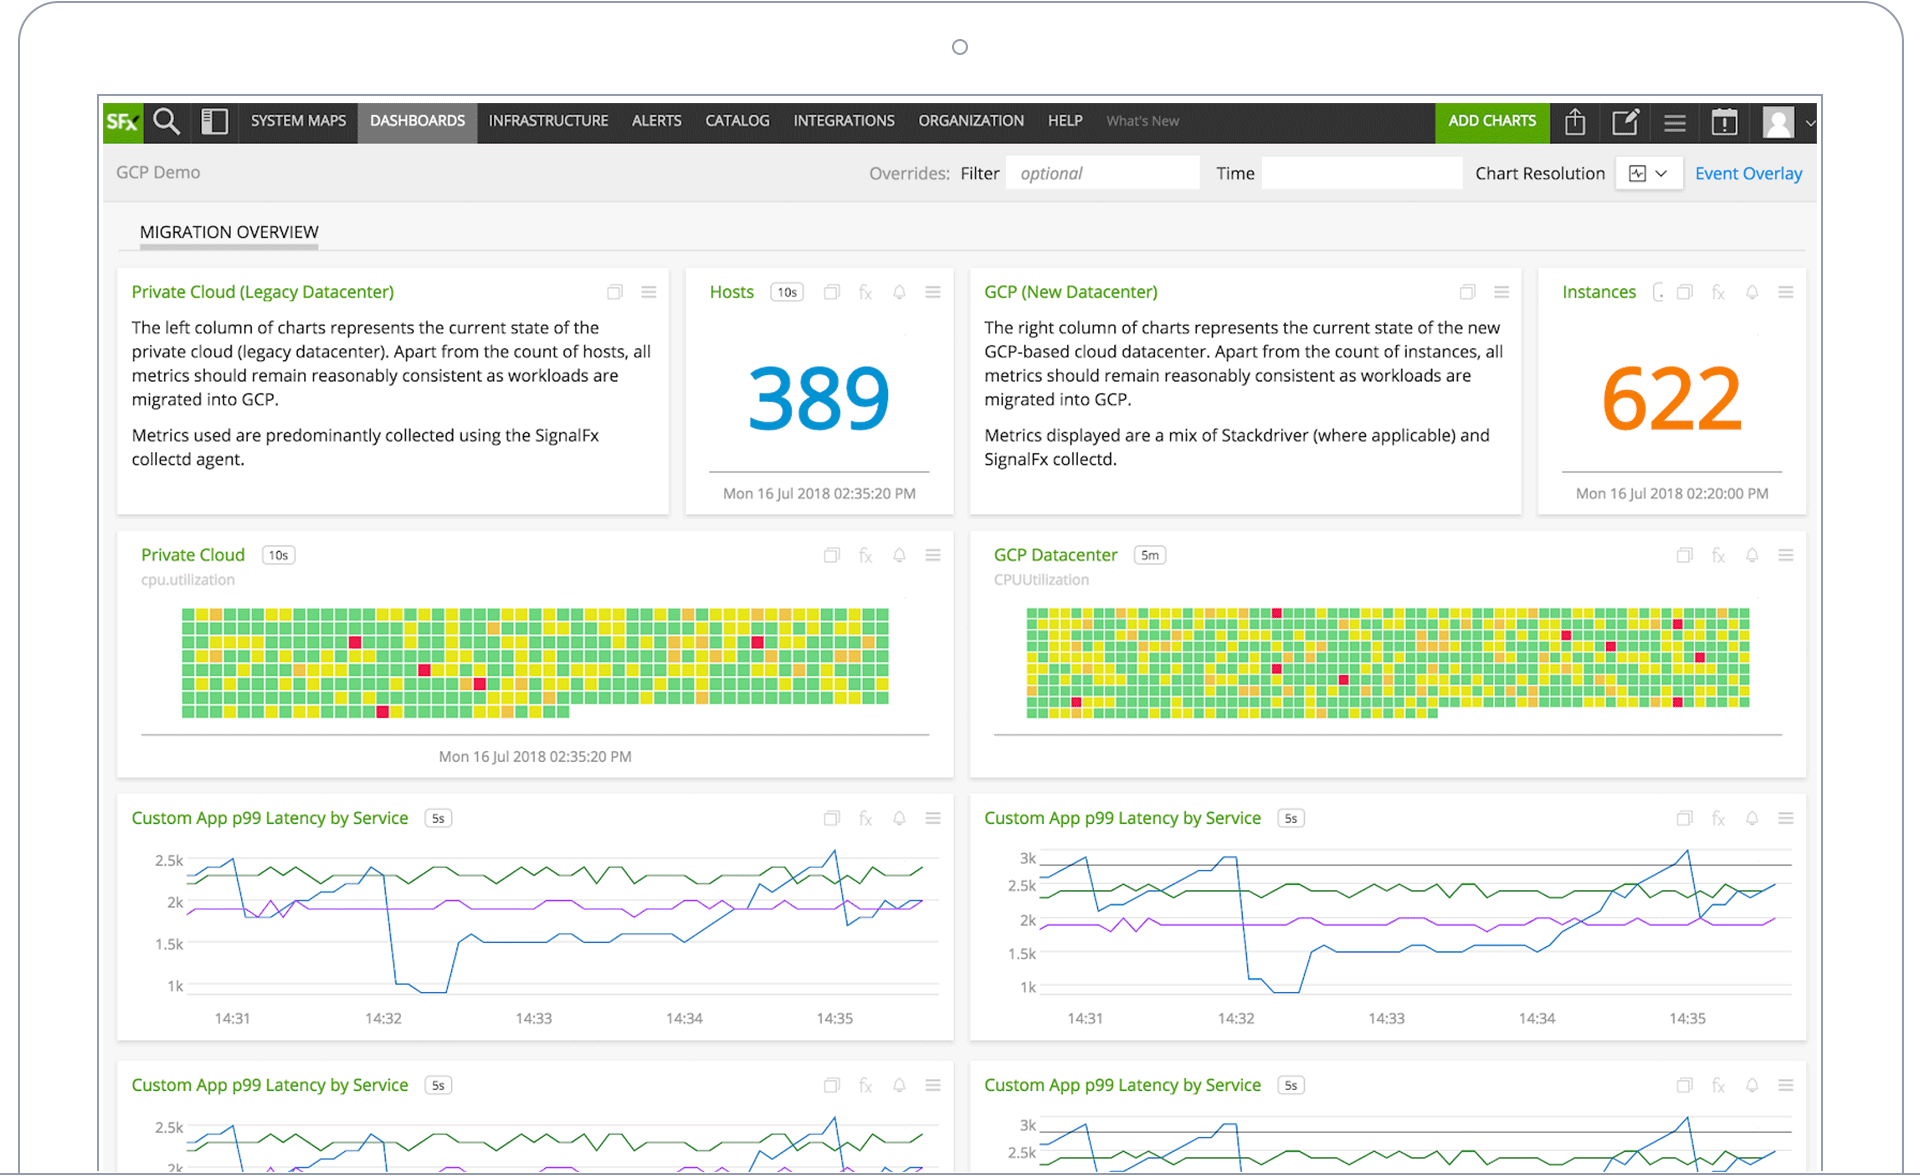
Task: Copy the GCP (New Datacenter) text panel
Action: (x=1468, y=292)
